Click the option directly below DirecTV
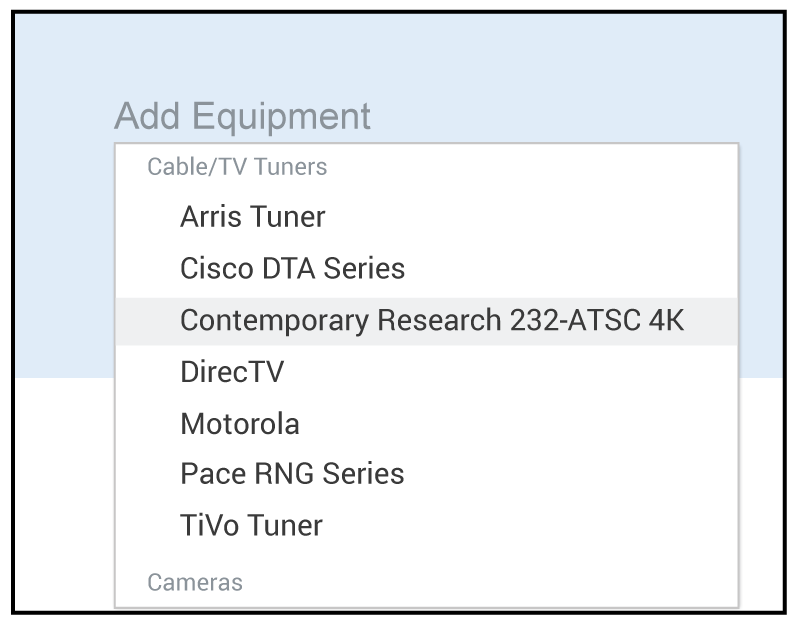Screen dimensions: 800x624 240,423
